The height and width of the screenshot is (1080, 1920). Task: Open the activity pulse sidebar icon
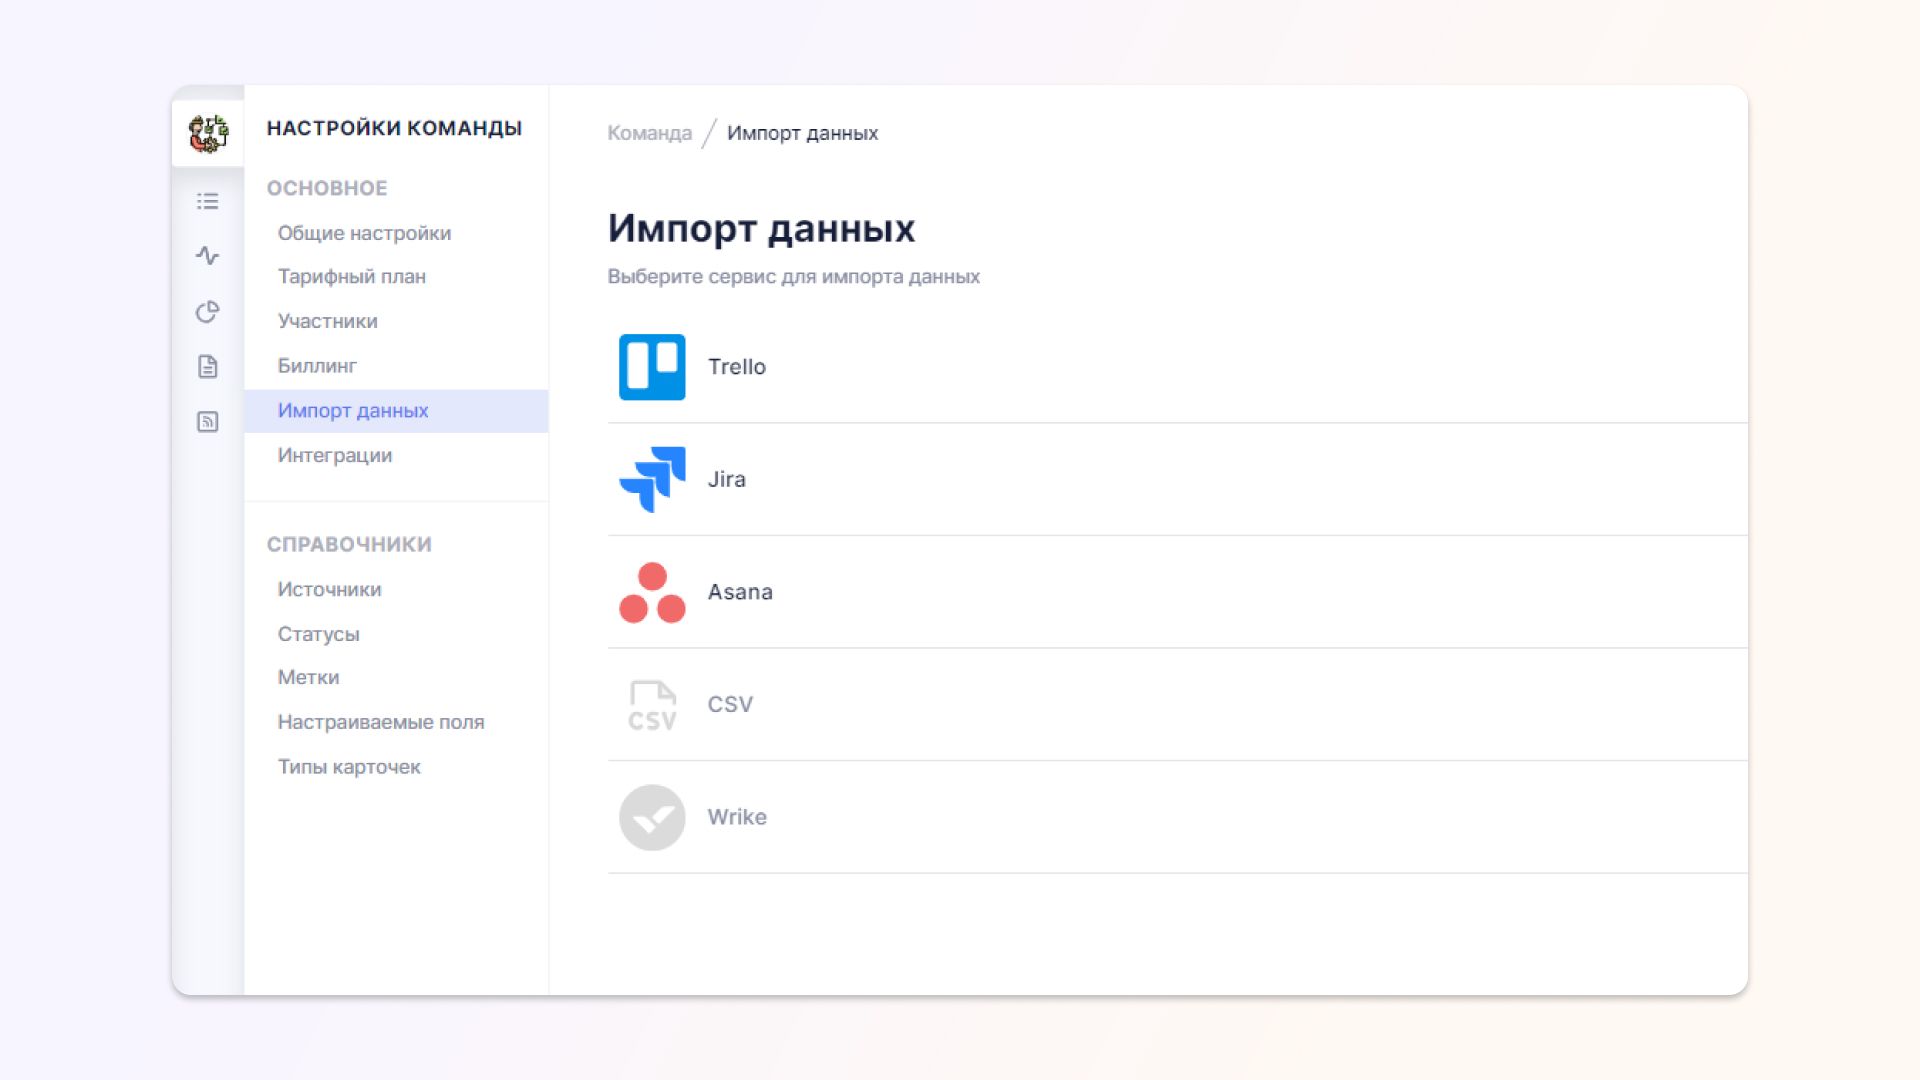(x=207, y=256)
